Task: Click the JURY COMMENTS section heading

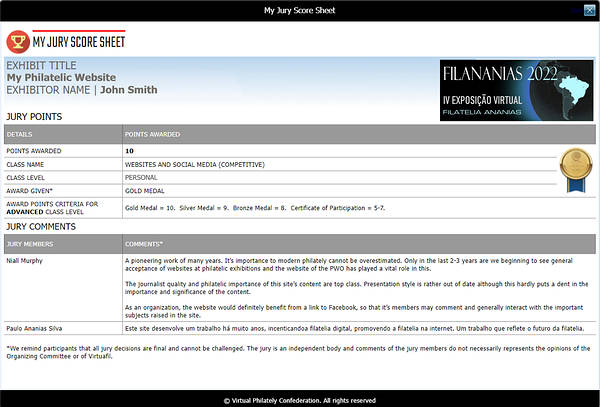Action: pyautogui.click(x=41, y=226)
